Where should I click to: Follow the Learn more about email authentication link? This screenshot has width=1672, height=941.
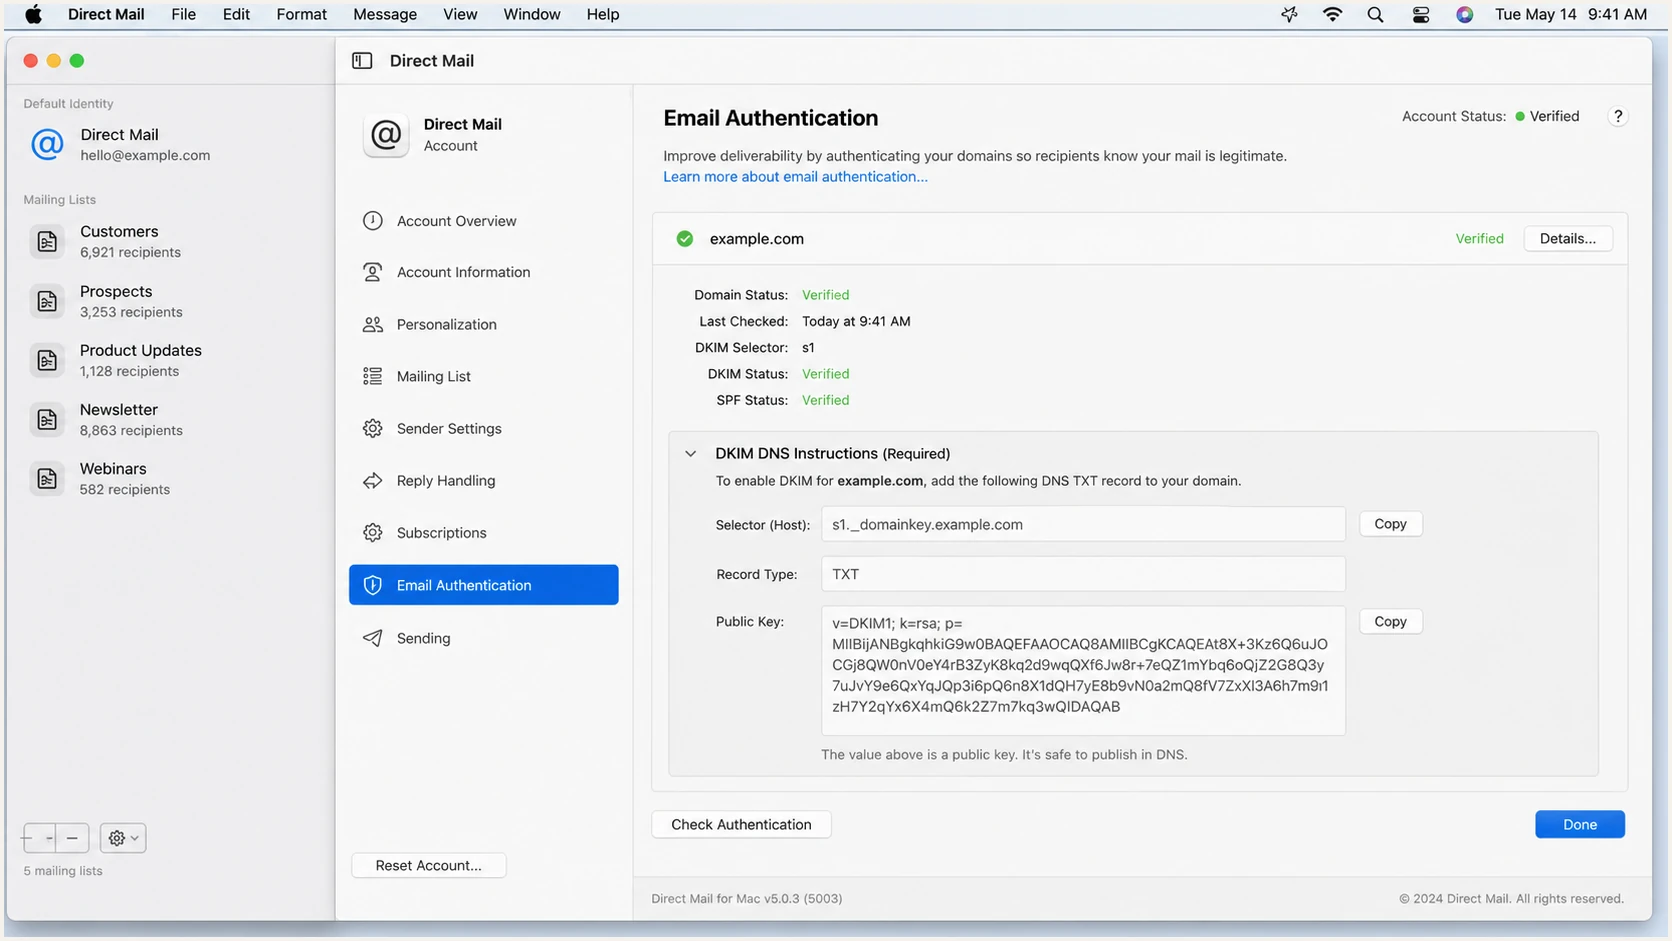pos(795,177)
